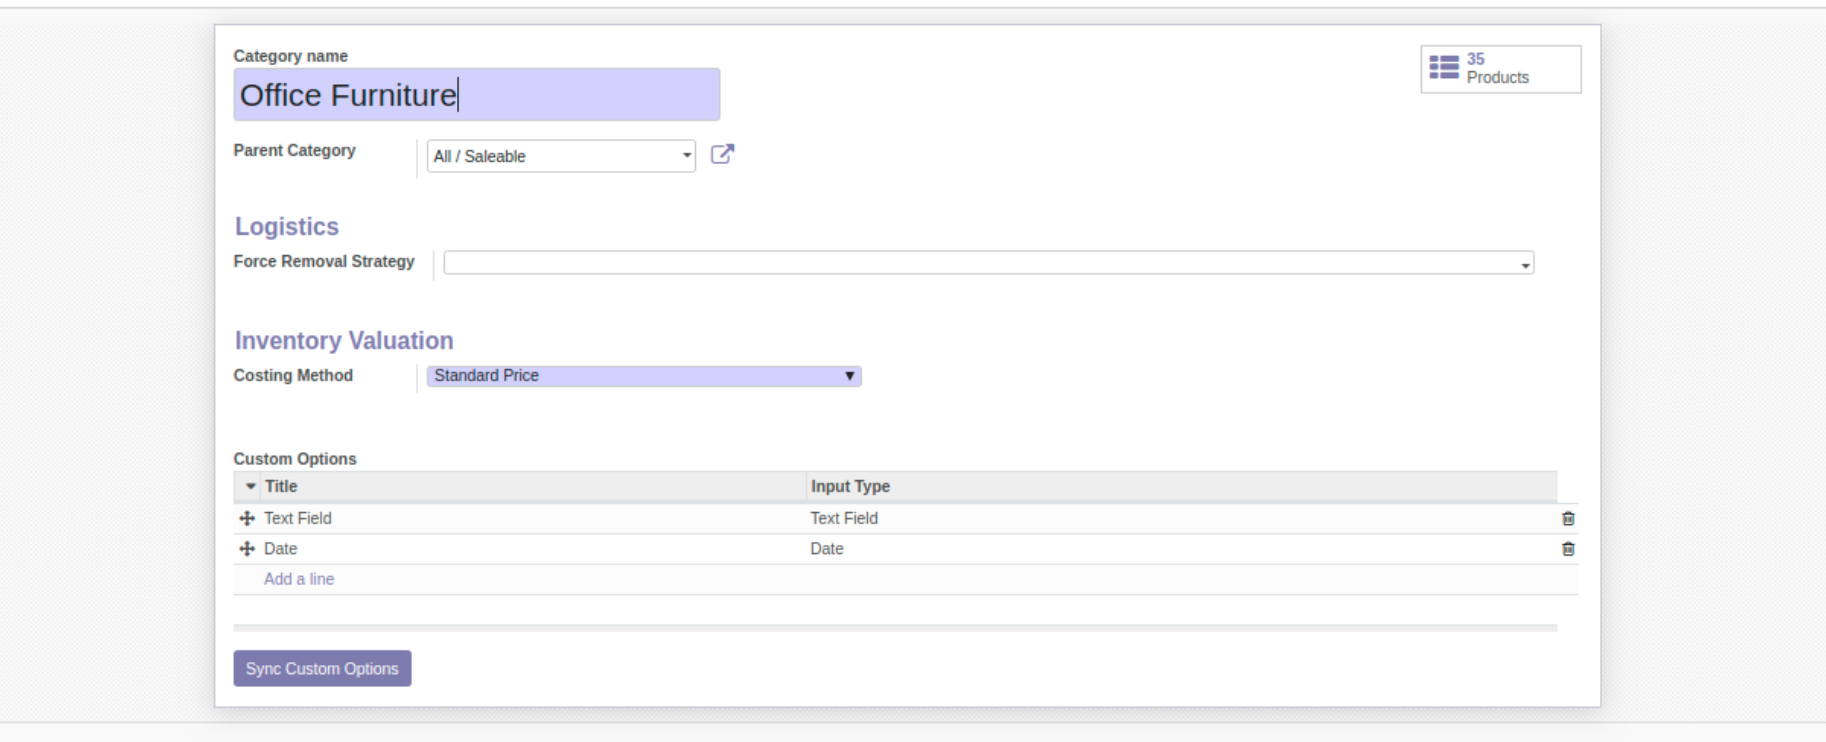Open the Force Removal Strategy dropdown
The height and width of the screenshot is (742, 1826).
click(x=1524, y=264)
